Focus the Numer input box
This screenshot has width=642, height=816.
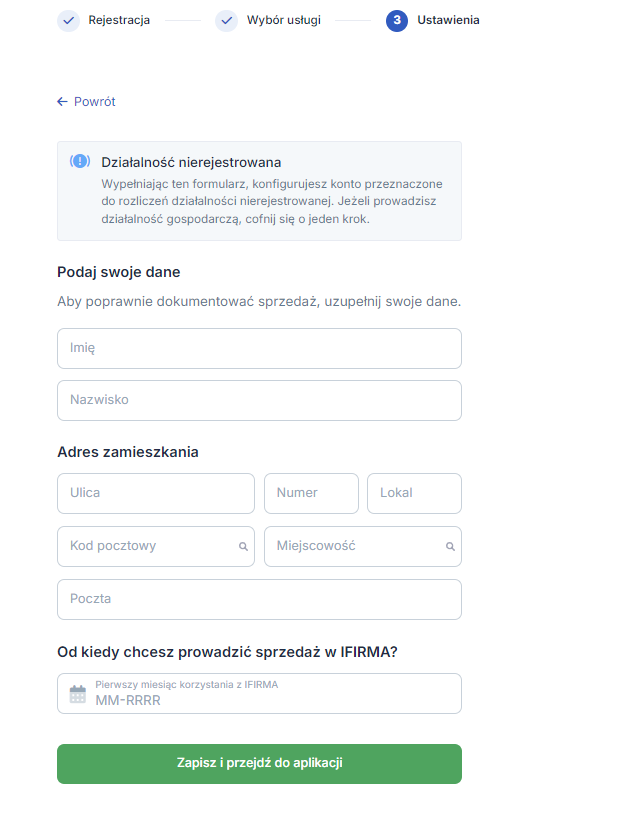(x=311, y=493)
